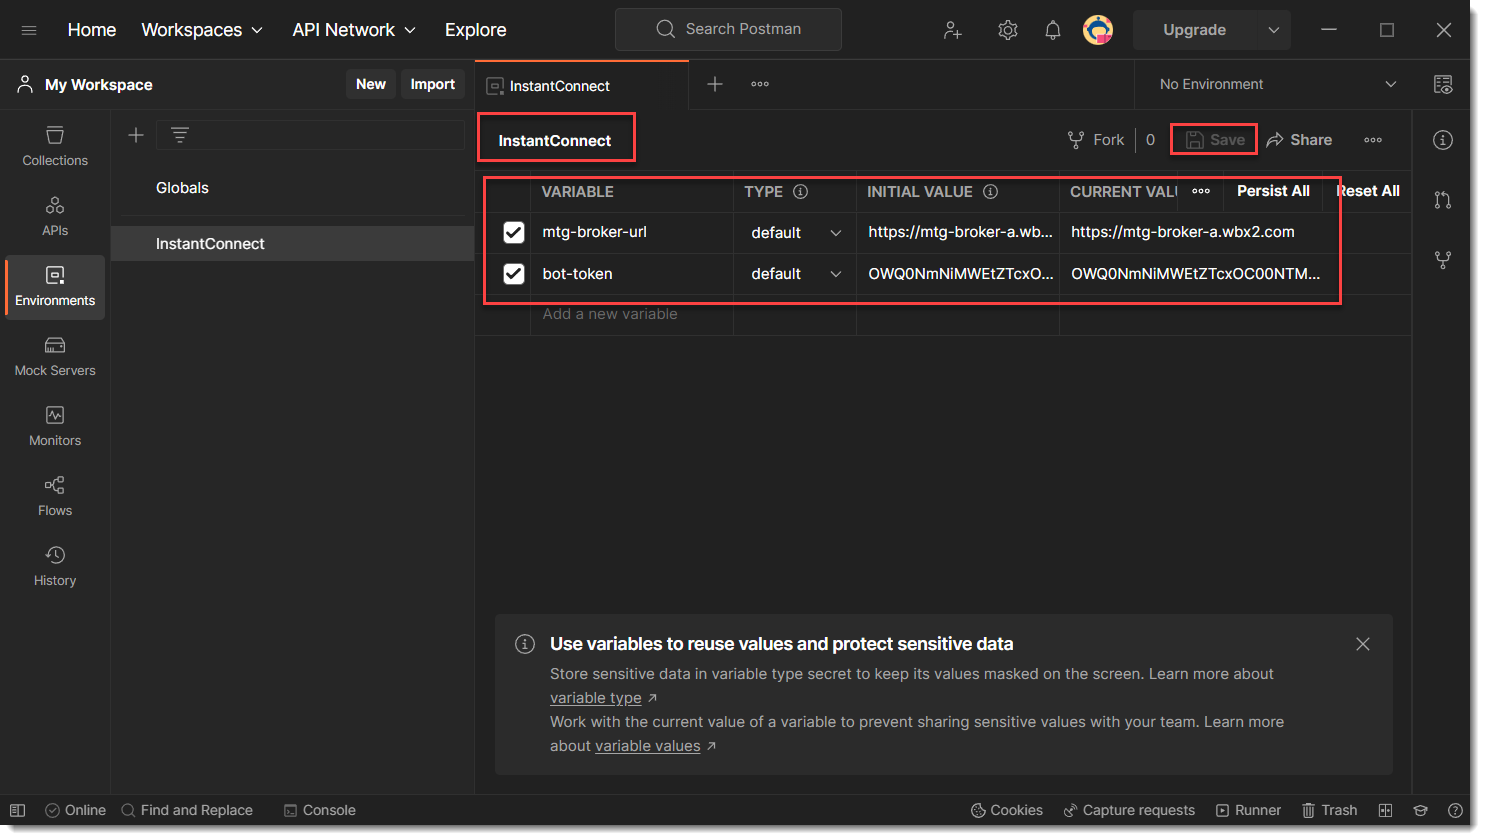Open the Console in status bar
The width and height of the screenshot is (1485, 840).
click(x=320, y=810)
